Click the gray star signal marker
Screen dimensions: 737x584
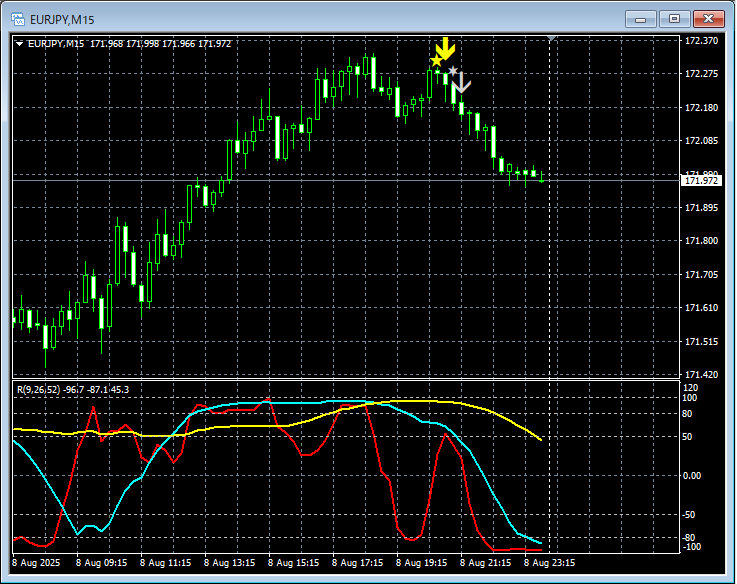[452, 71]
